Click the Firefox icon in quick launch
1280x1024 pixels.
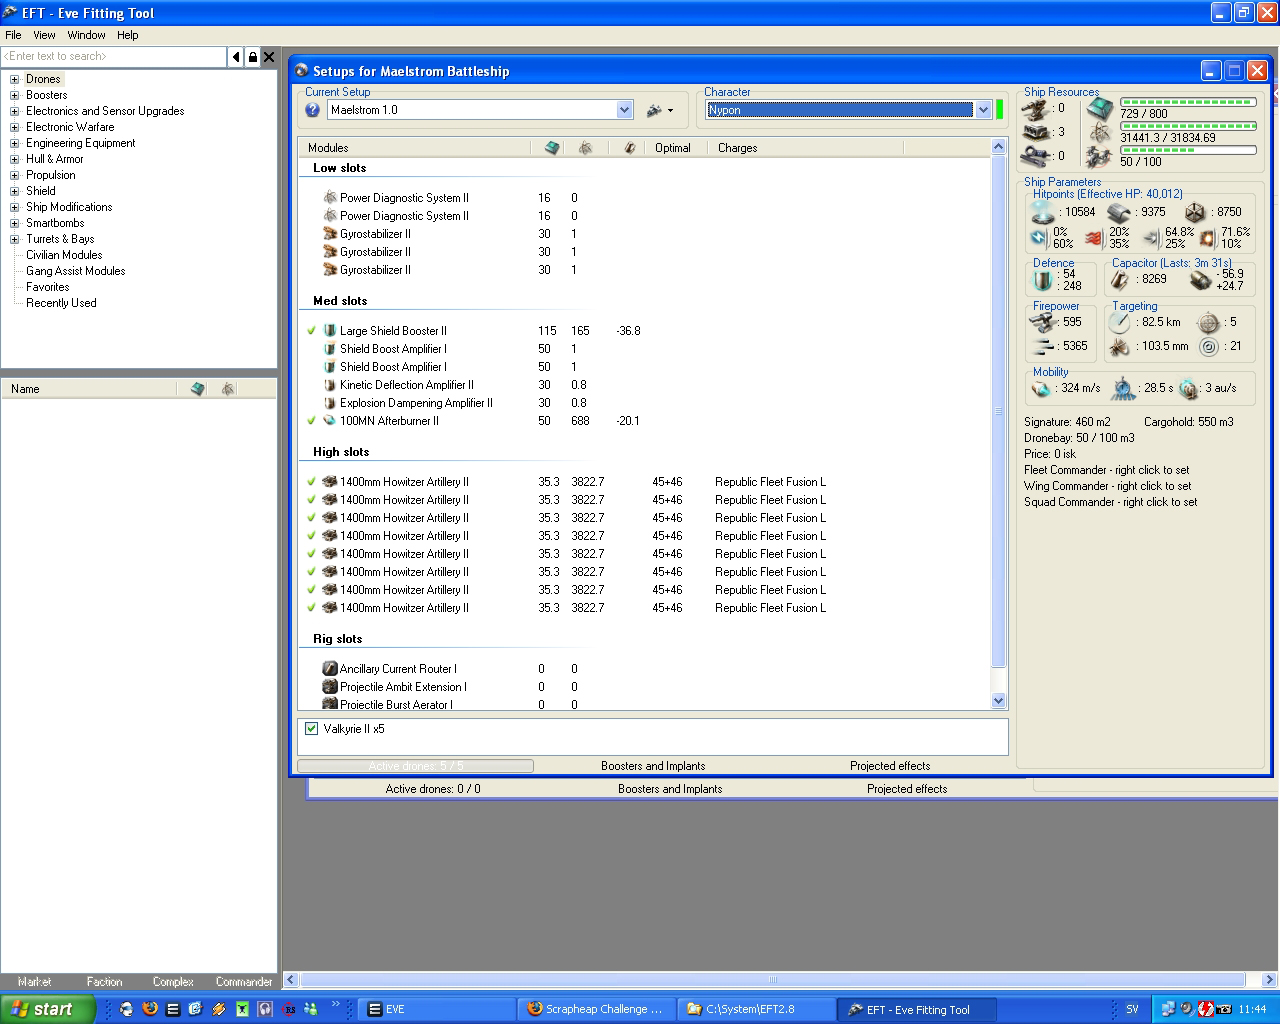click(x=150, y=1009)
